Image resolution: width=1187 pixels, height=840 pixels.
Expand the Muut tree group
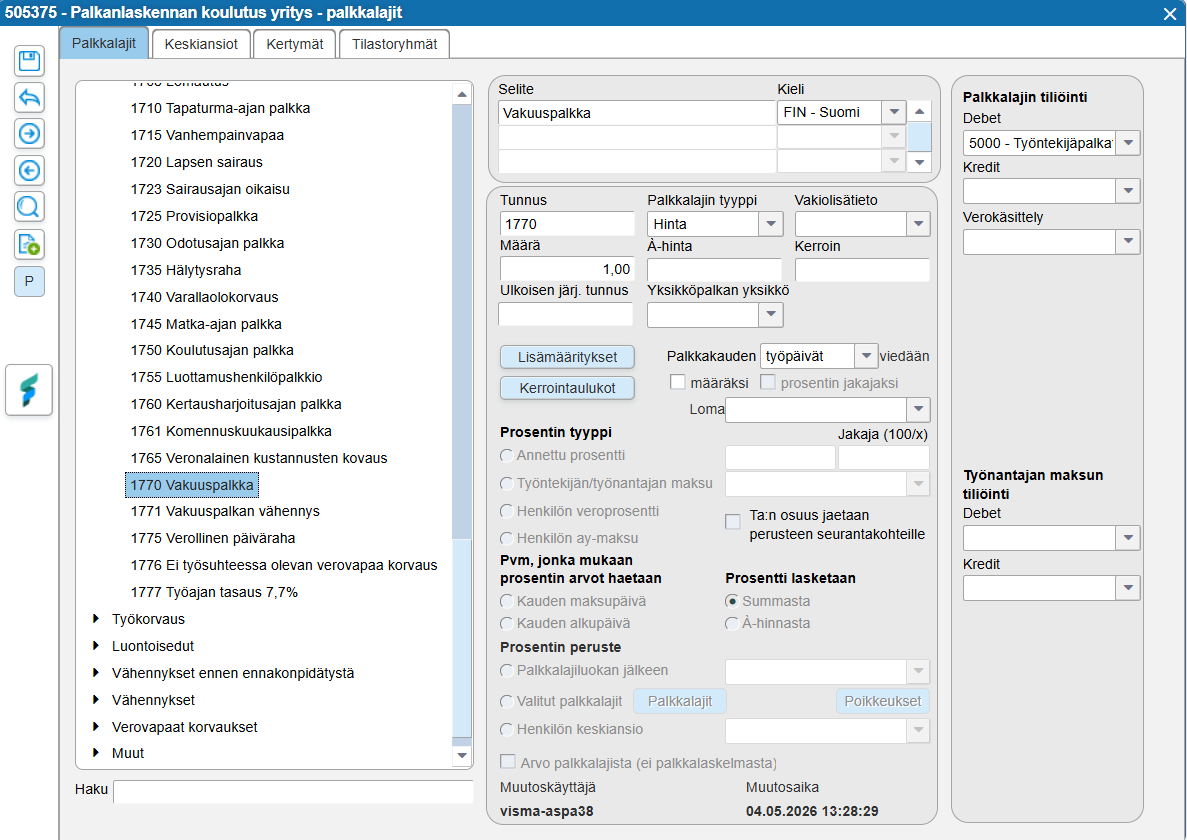[96, 752]
